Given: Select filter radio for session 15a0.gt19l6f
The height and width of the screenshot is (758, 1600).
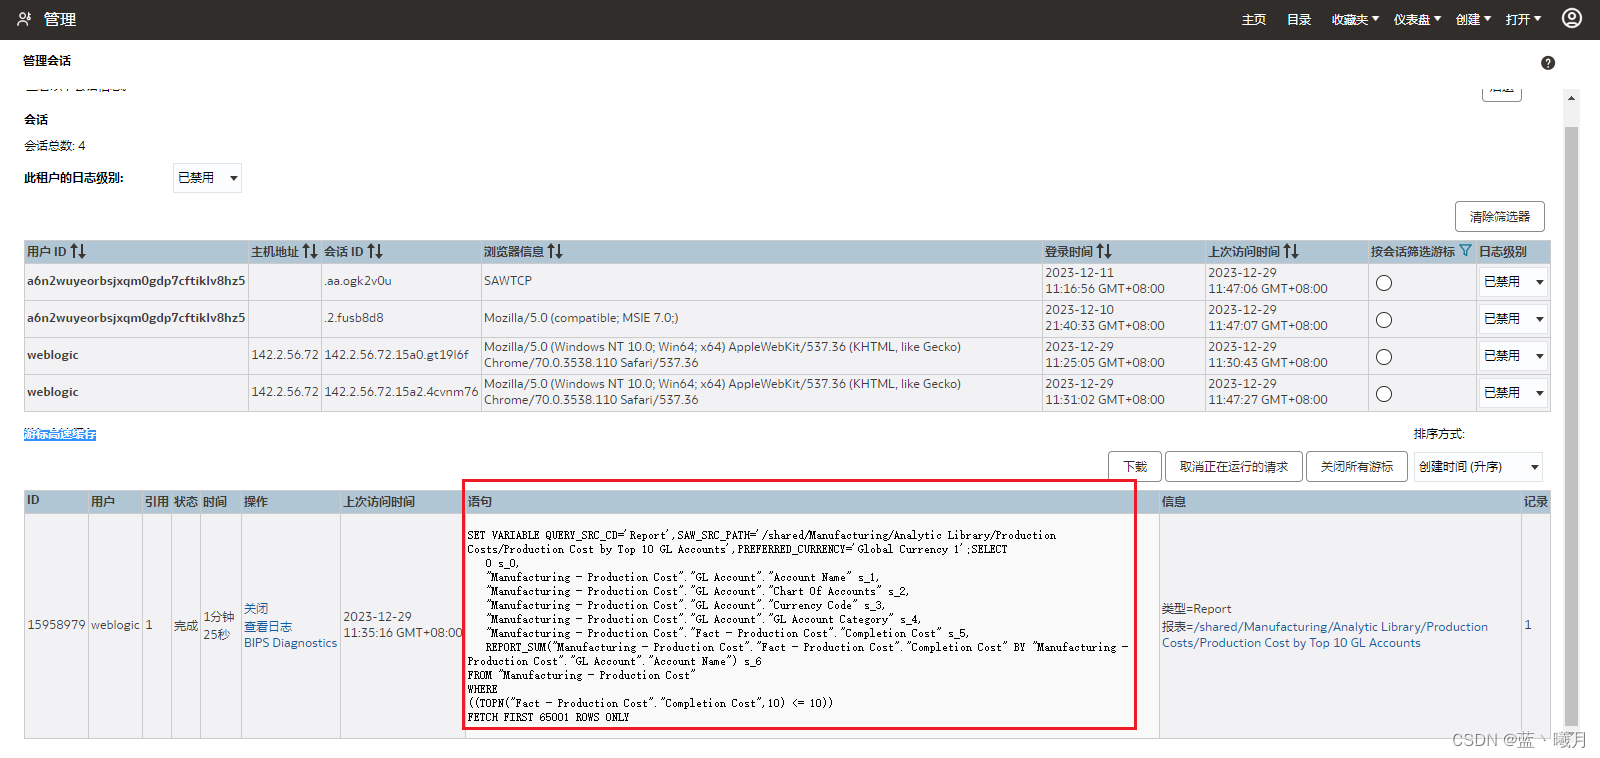Looking at the screenshot, I should (x=1384, y=357).
